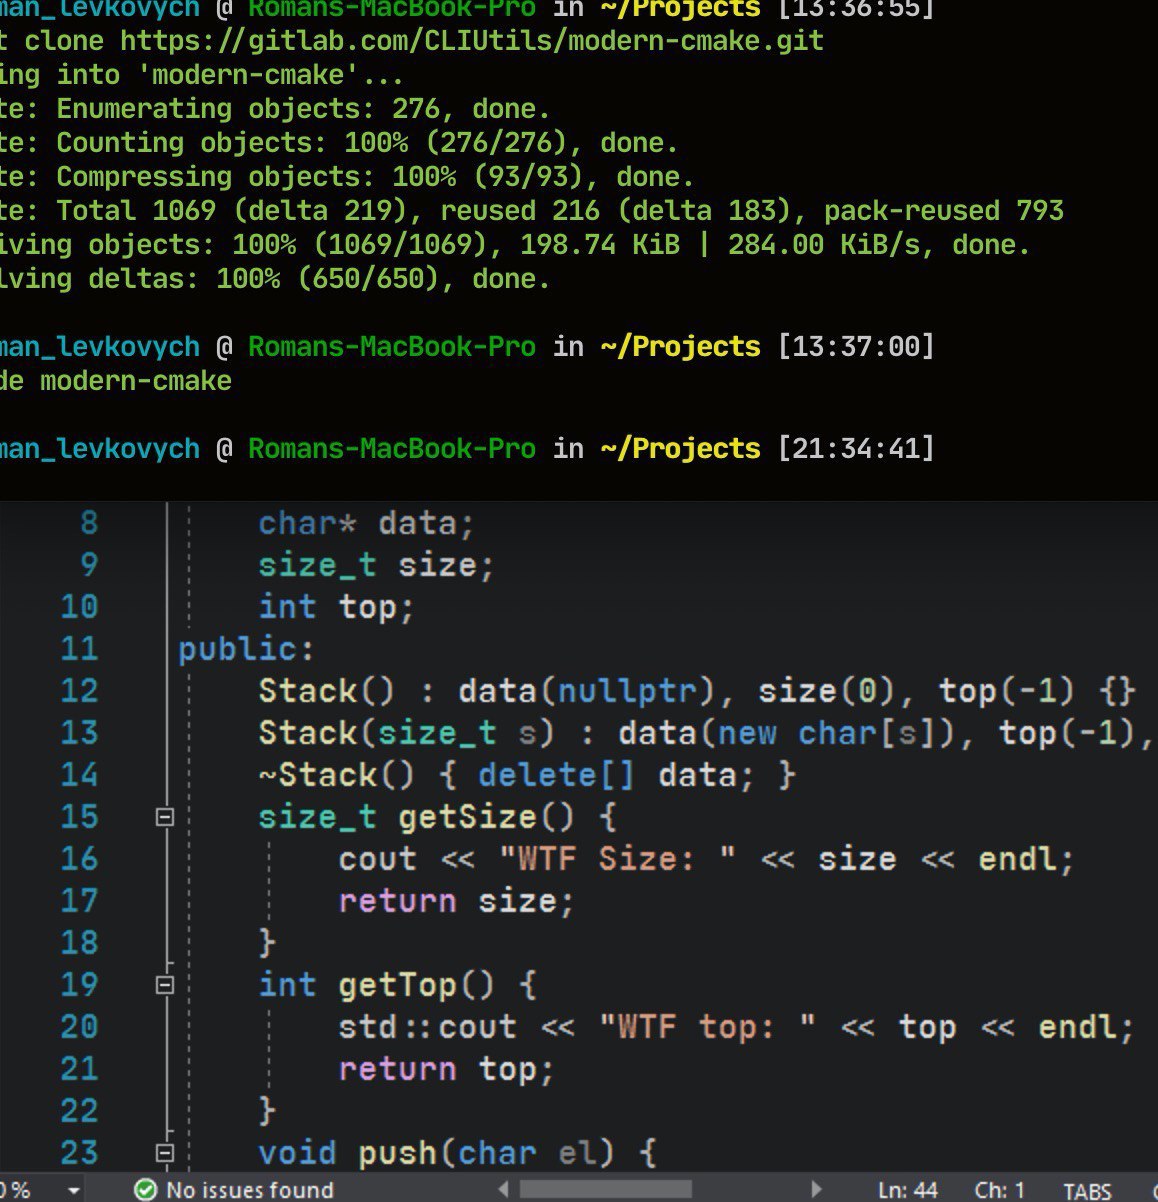Click '284.00 KiB/s' in the terminal output
1158x1202 pixels.
tap(824, 245)
